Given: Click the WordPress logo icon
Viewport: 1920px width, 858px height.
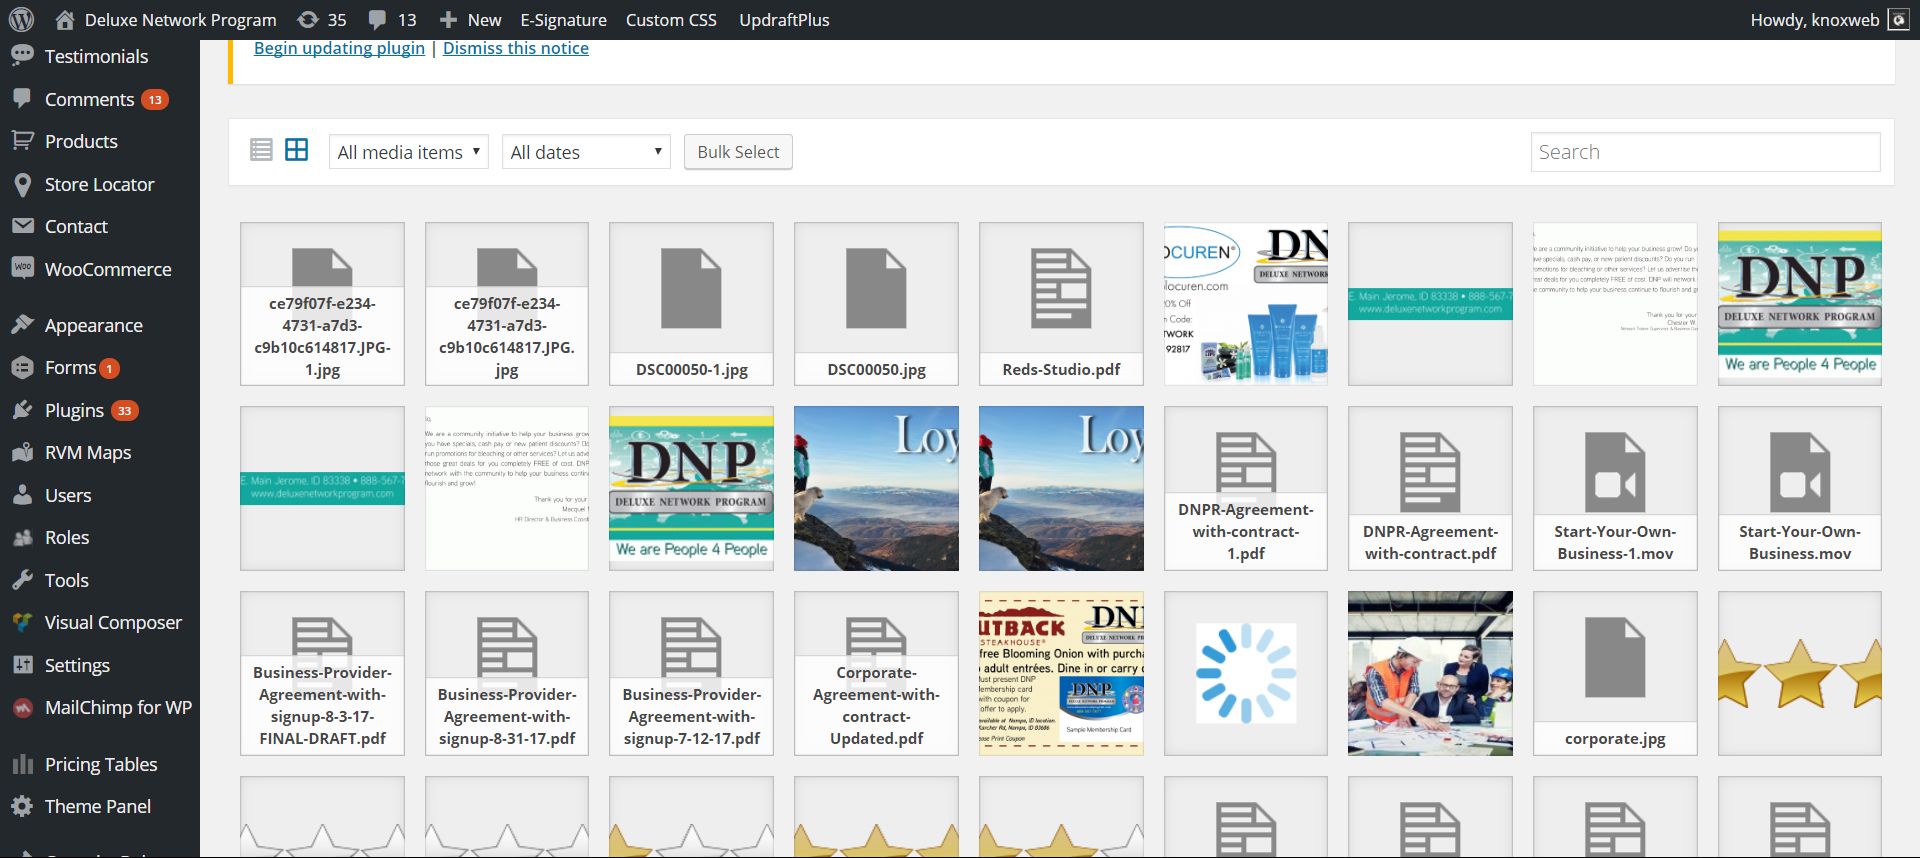Looking at the screenshot, I should point(21,20).
